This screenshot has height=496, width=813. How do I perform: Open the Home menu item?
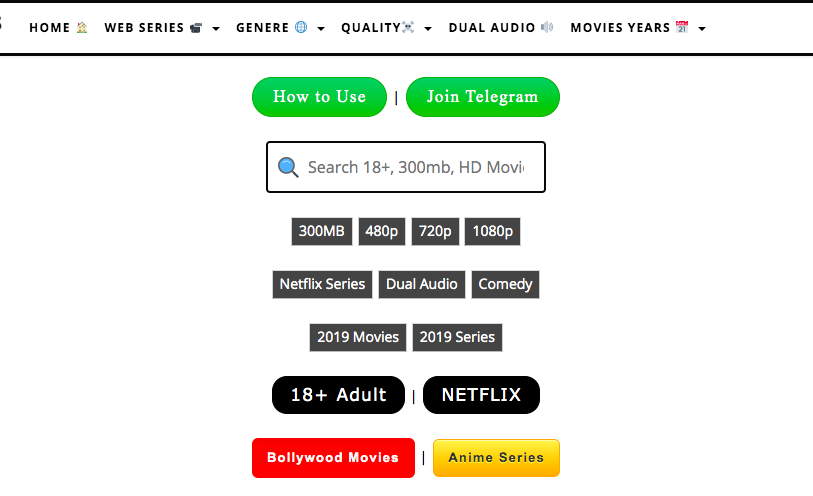point(58,28)
